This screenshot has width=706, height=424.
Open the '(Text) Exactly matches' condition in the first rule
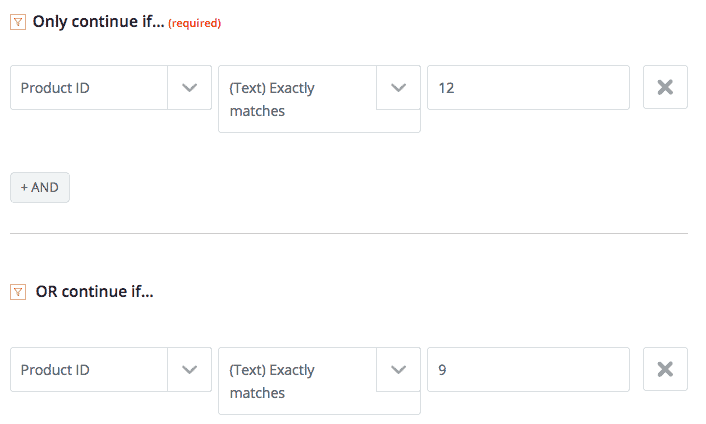(297, 99)
